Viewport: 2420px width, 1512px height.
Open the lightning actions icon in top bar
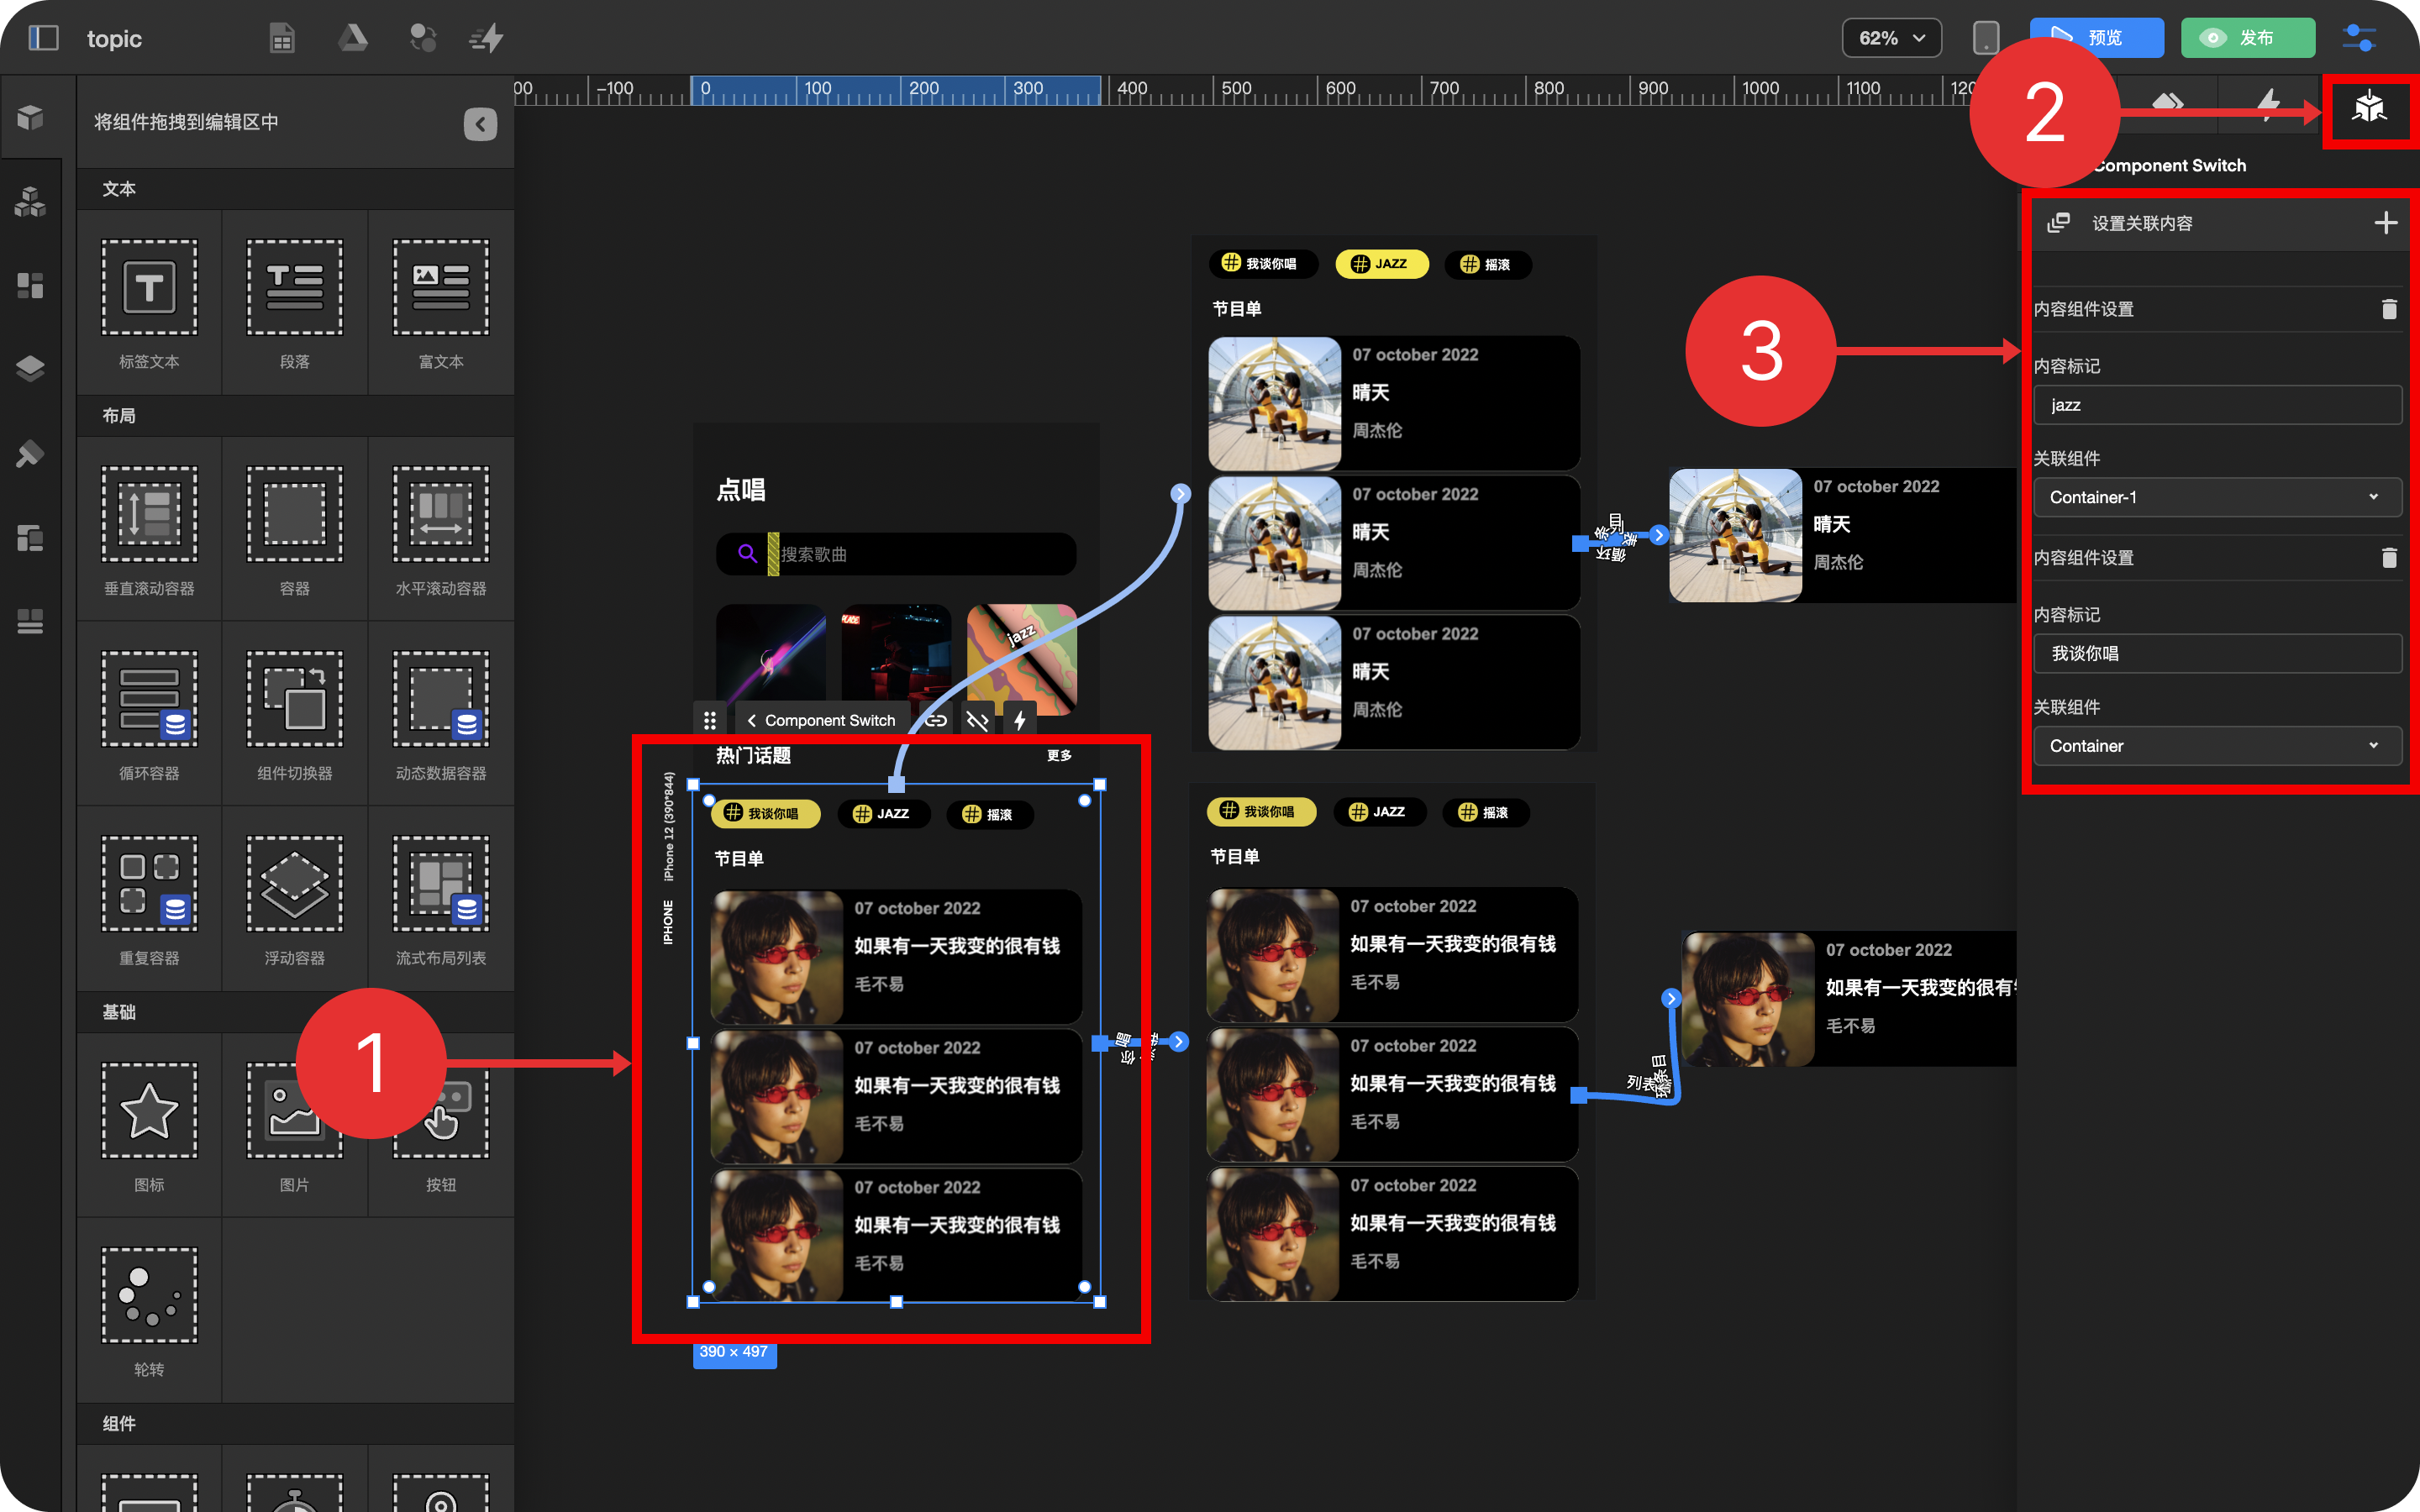coord(487,38)
